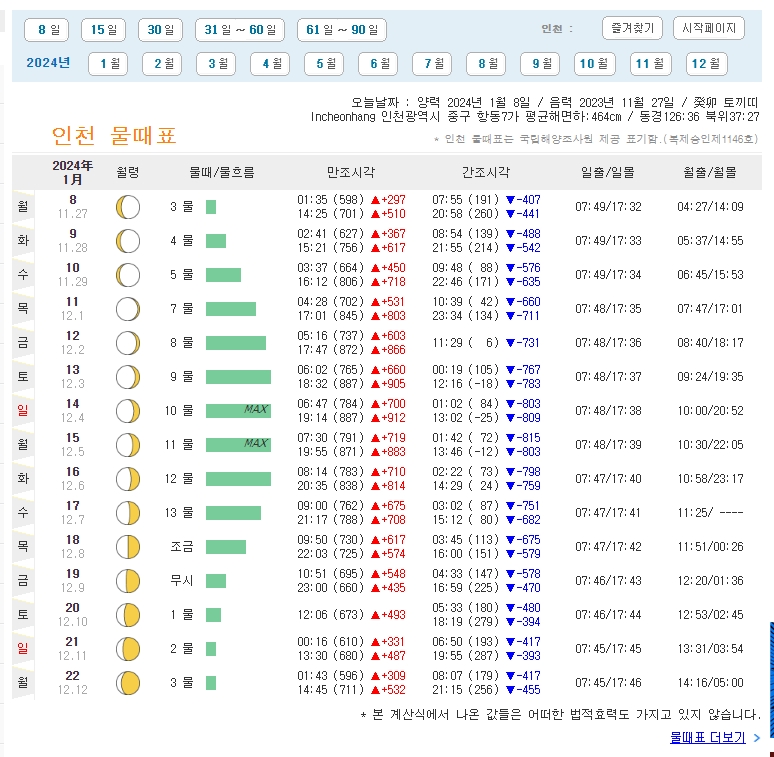
Task: Switch to 1월 tide table
Action: [x=108, y=64]
